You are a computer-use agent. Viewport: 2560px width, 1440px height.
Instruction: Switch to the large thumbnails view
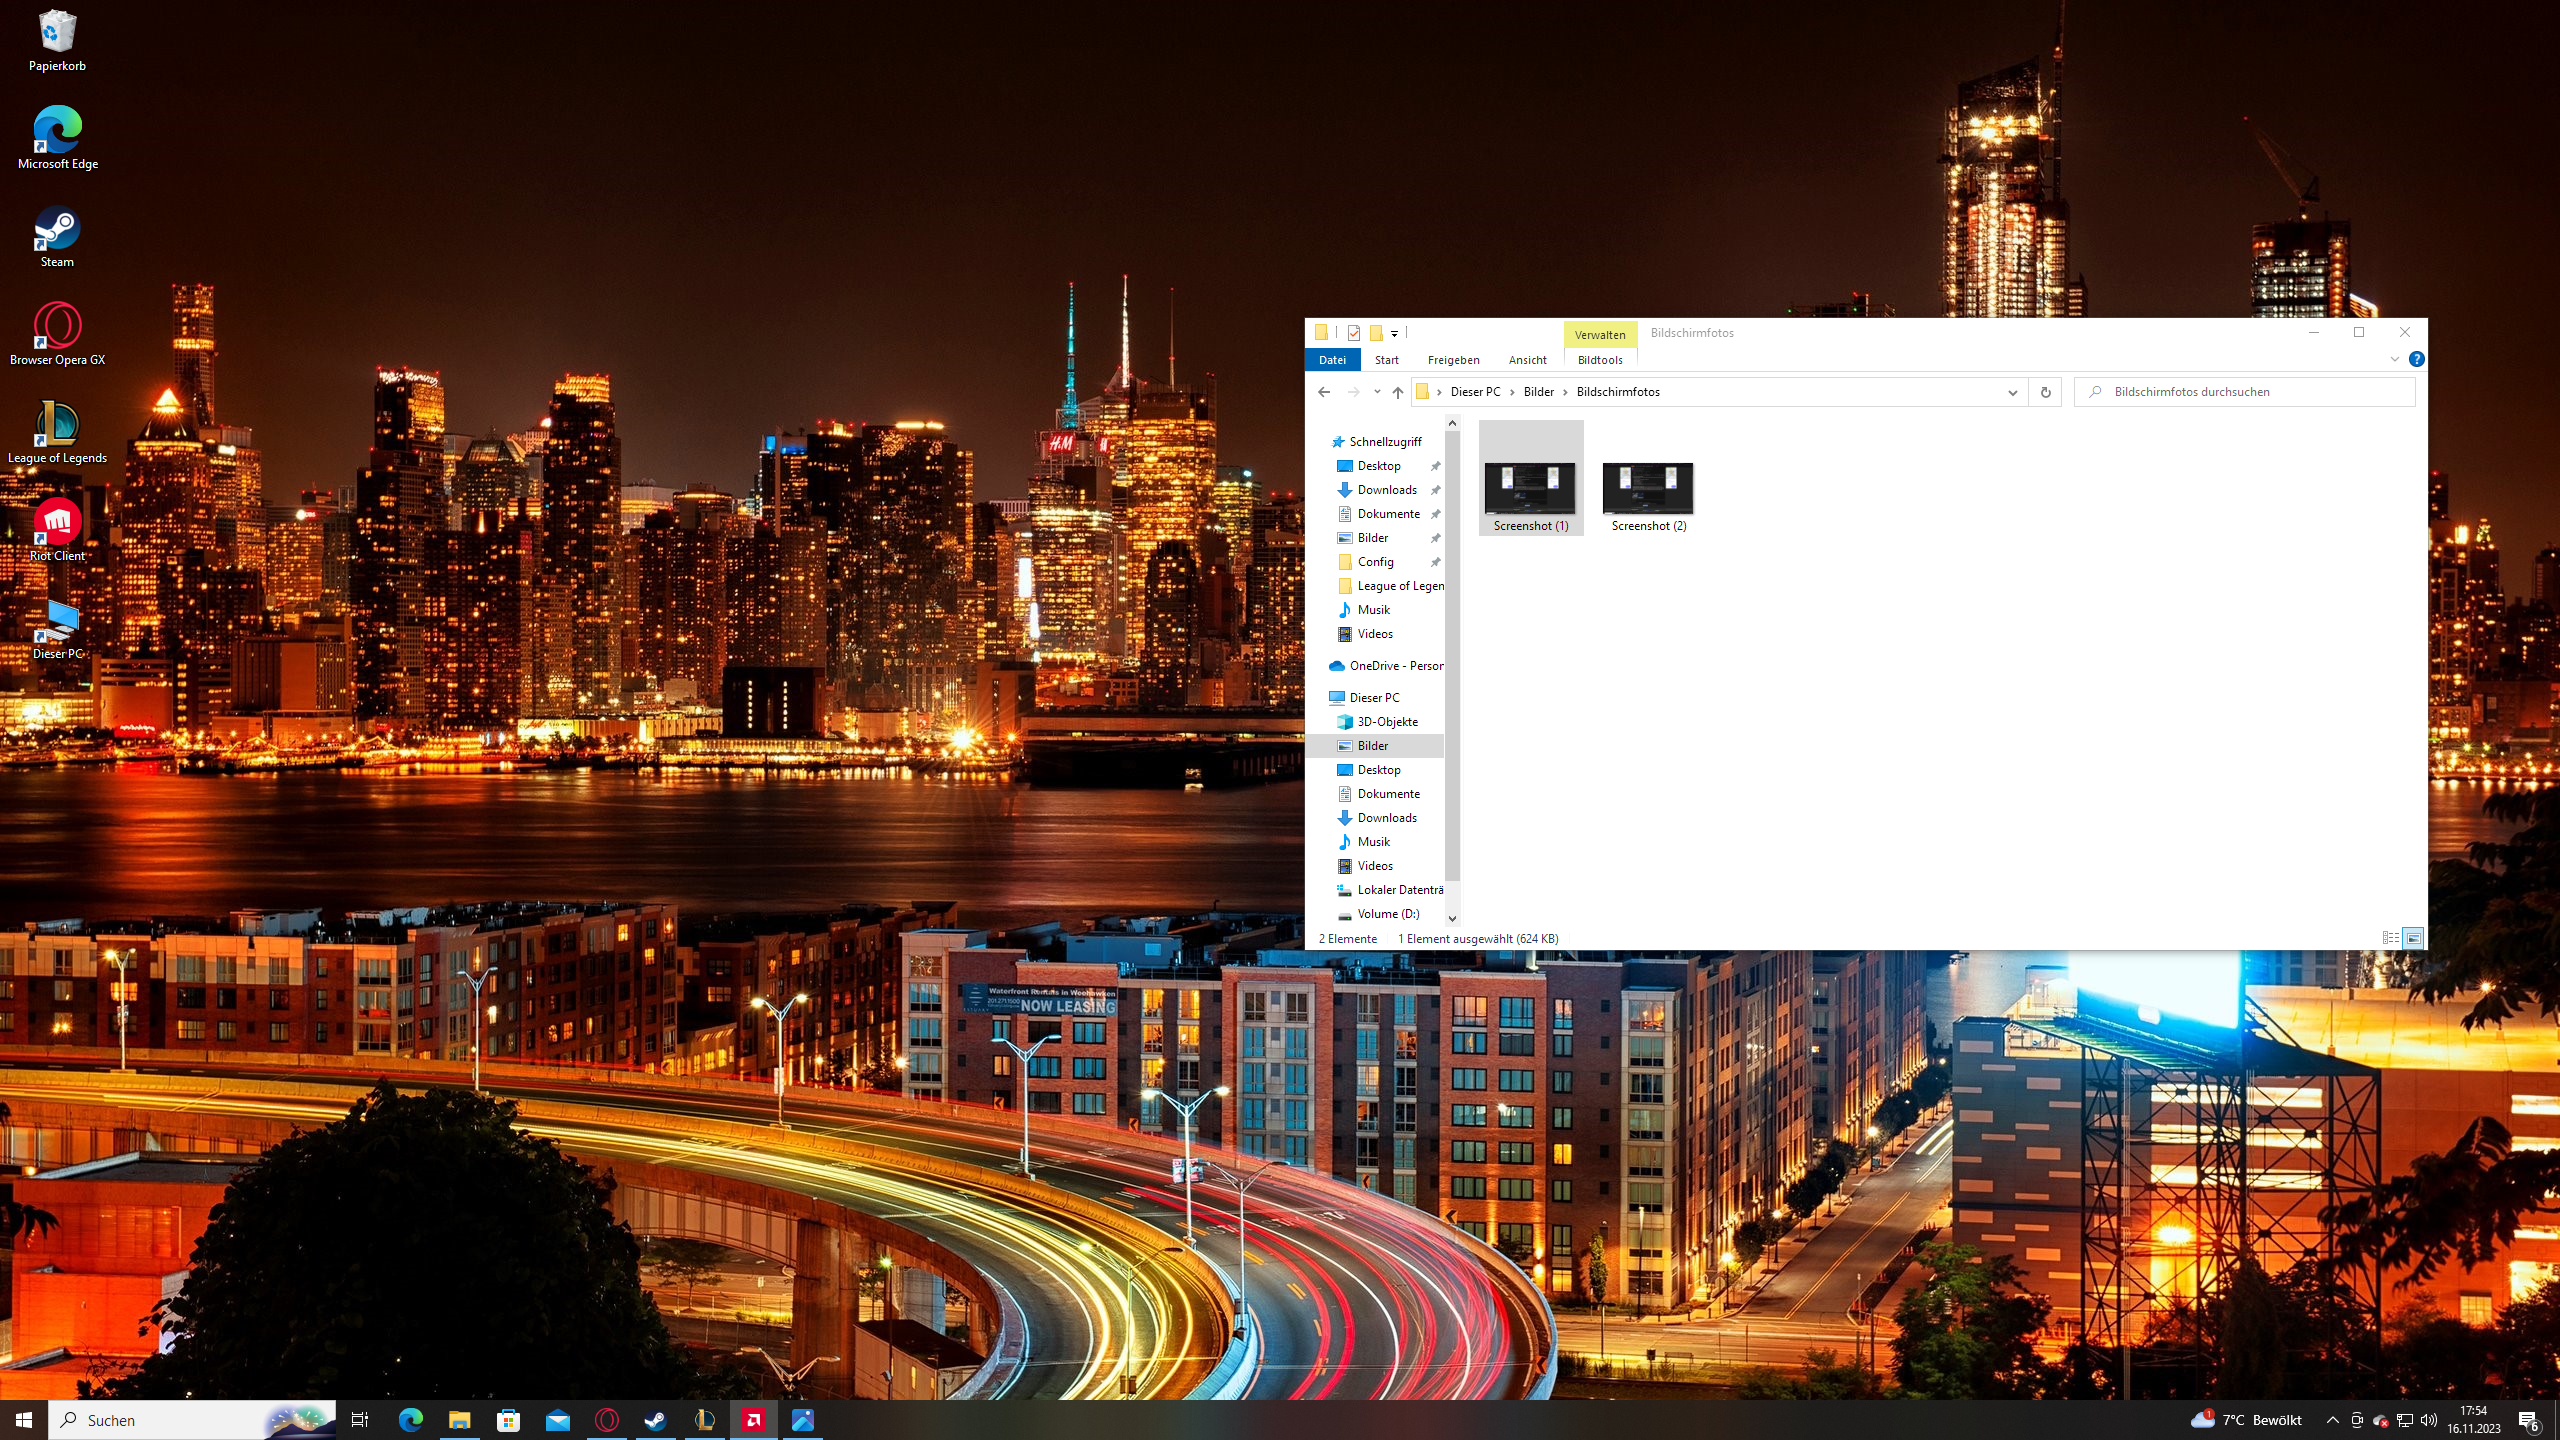click(2413, 938)
